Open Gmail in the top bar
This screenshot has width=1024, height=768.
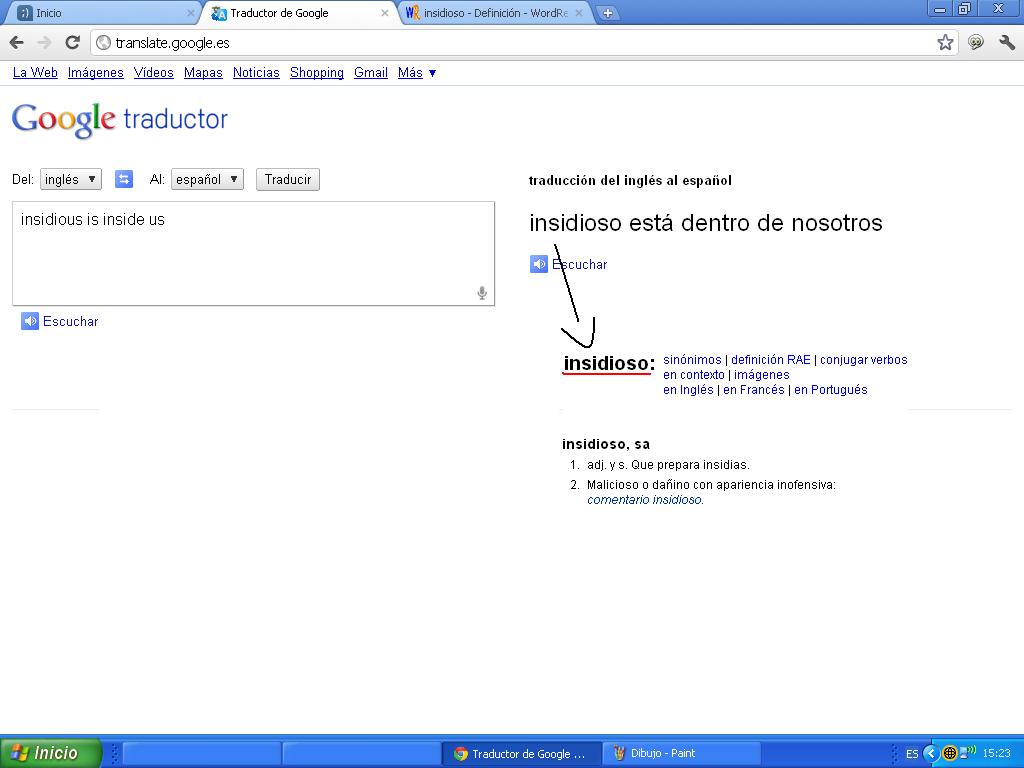pos(371,72)
